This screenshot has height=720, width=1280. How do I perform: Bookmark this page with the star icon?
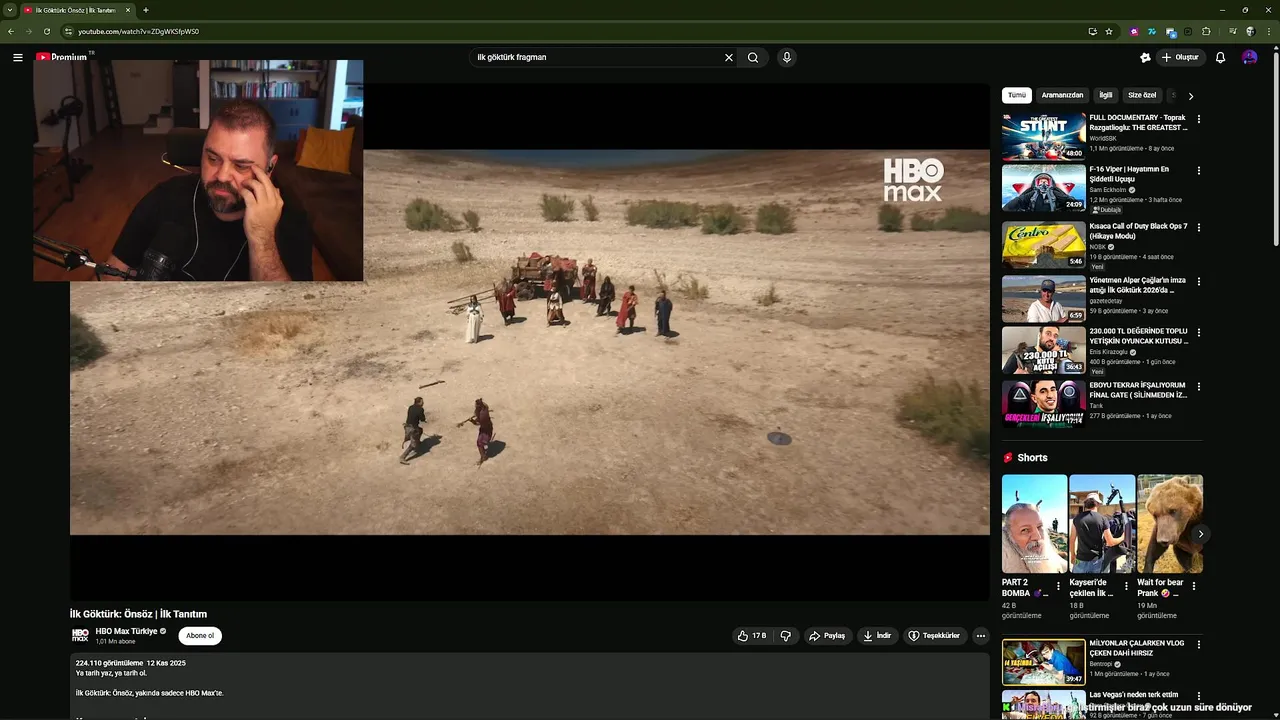coord(1109,31)
